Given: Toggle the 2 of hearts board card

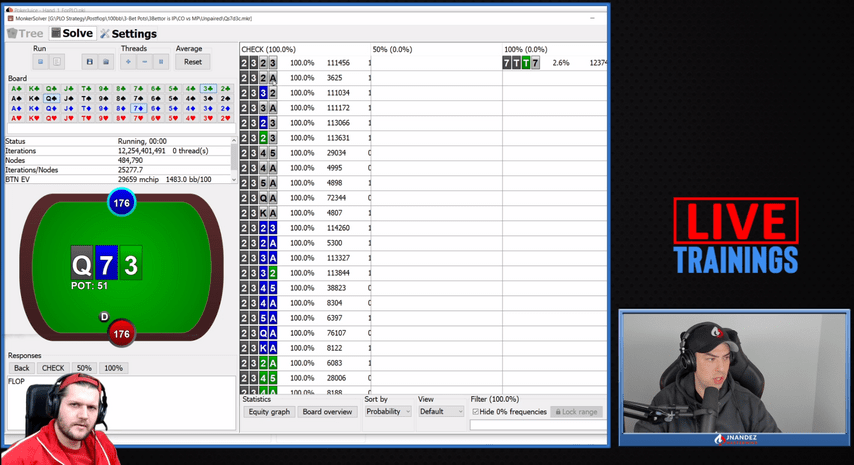Looking at the screenshot, I should click(225, 118).
